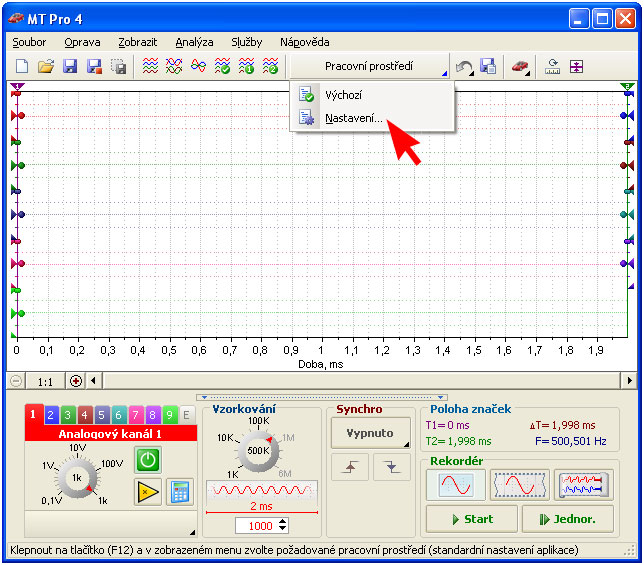The image size is (644, 565).
Task: Click the New document icon
Action: (22, 67)
